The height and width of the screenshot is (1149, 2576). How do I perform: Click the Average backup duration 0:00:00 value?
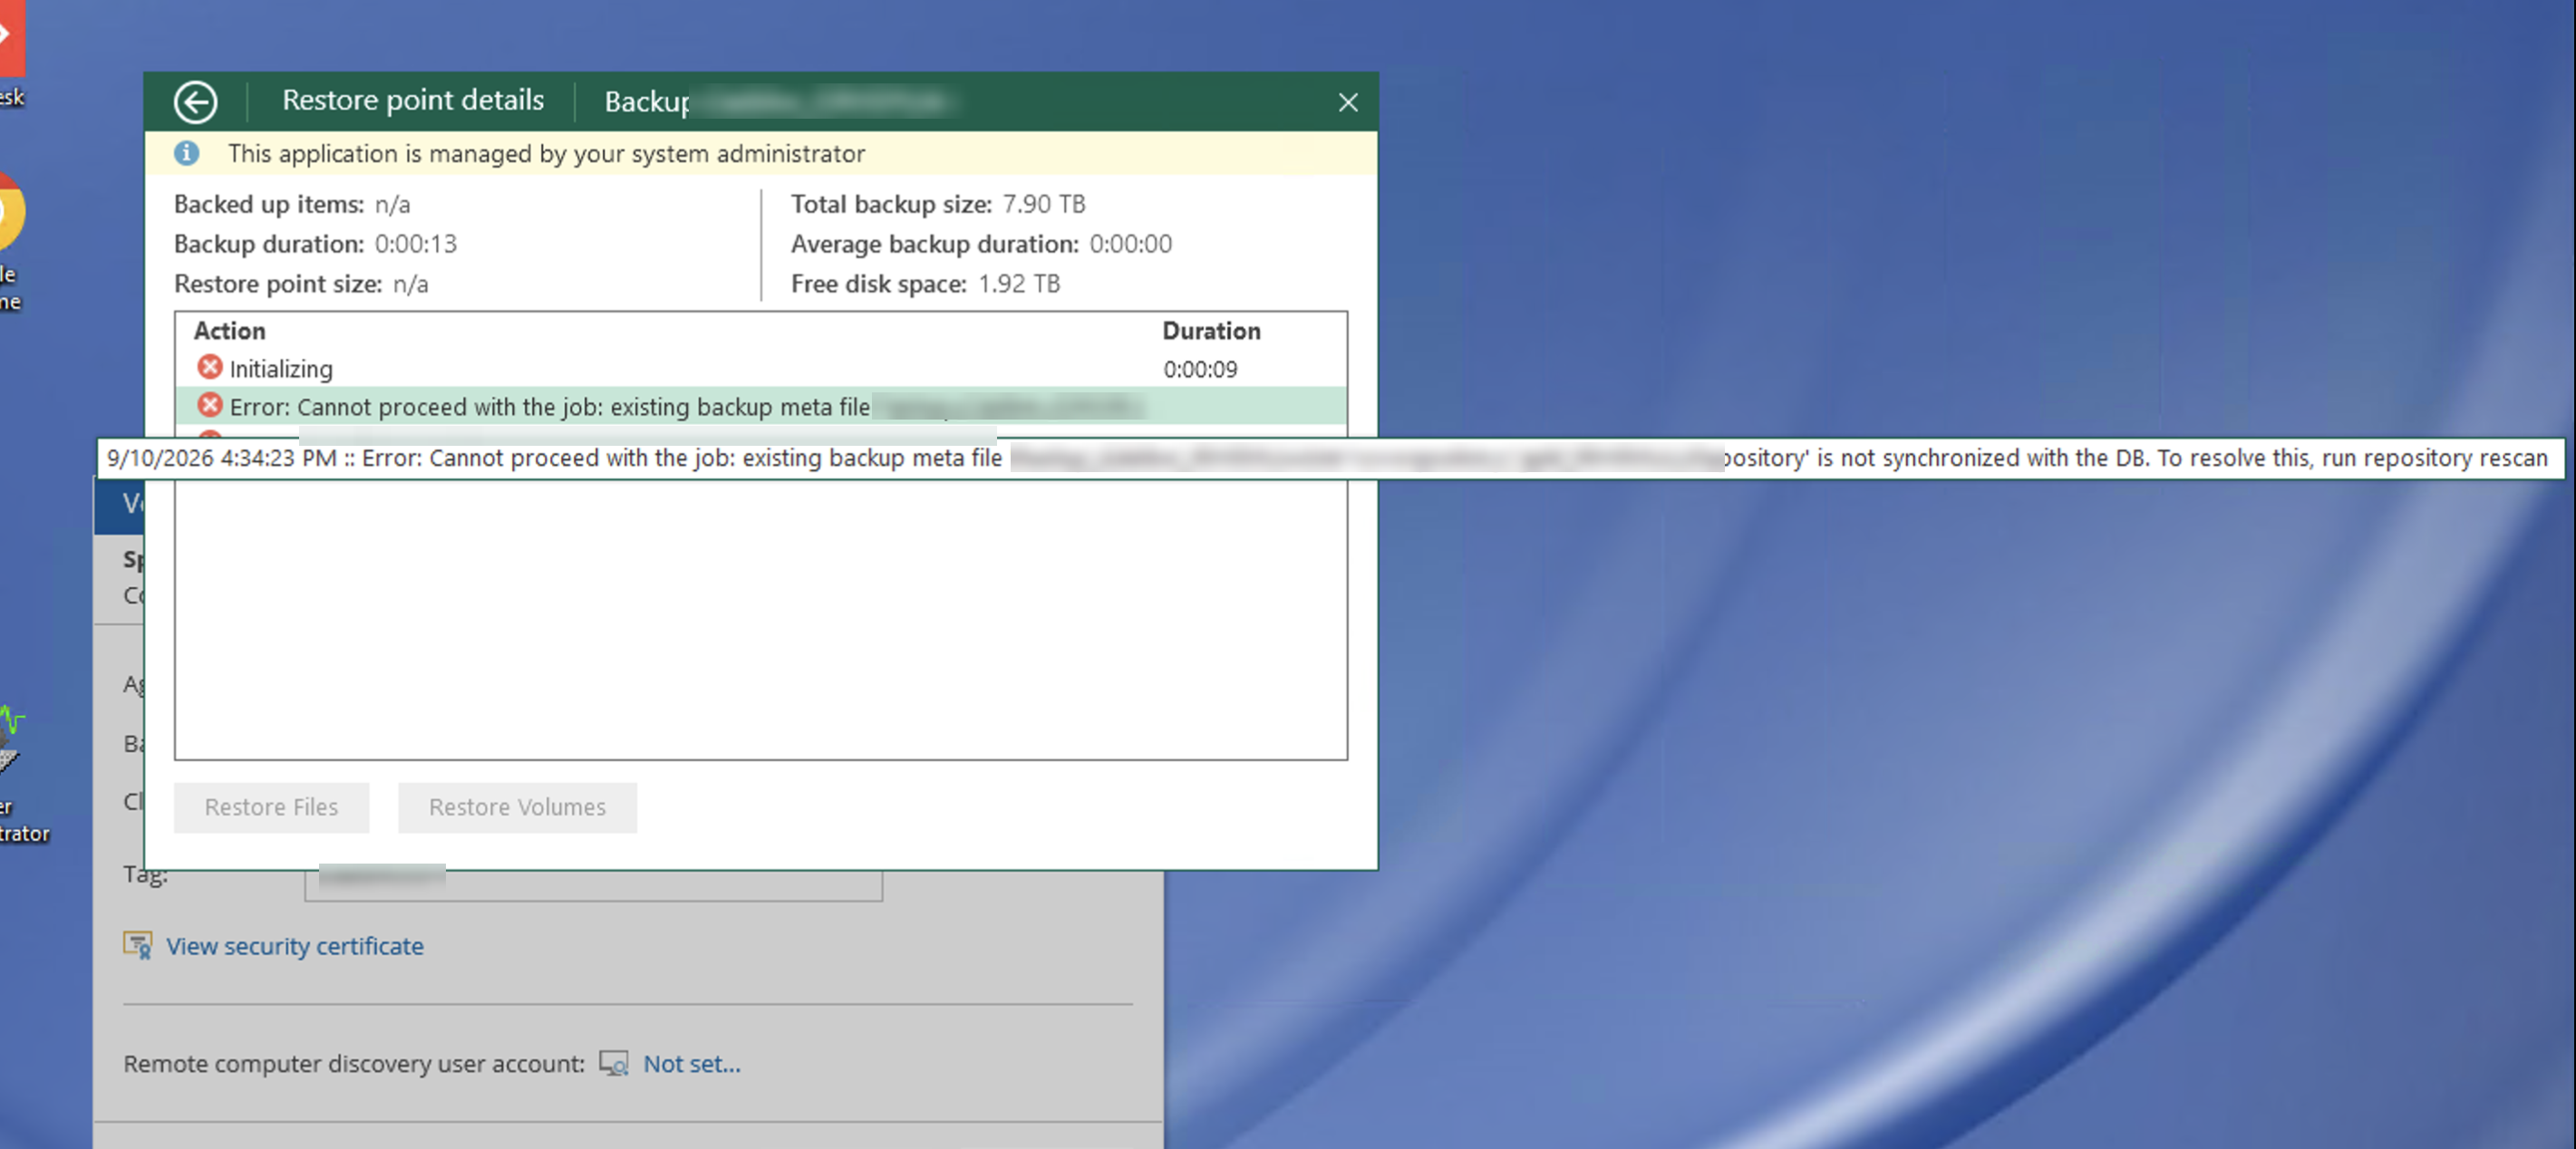coord(1131,244)
